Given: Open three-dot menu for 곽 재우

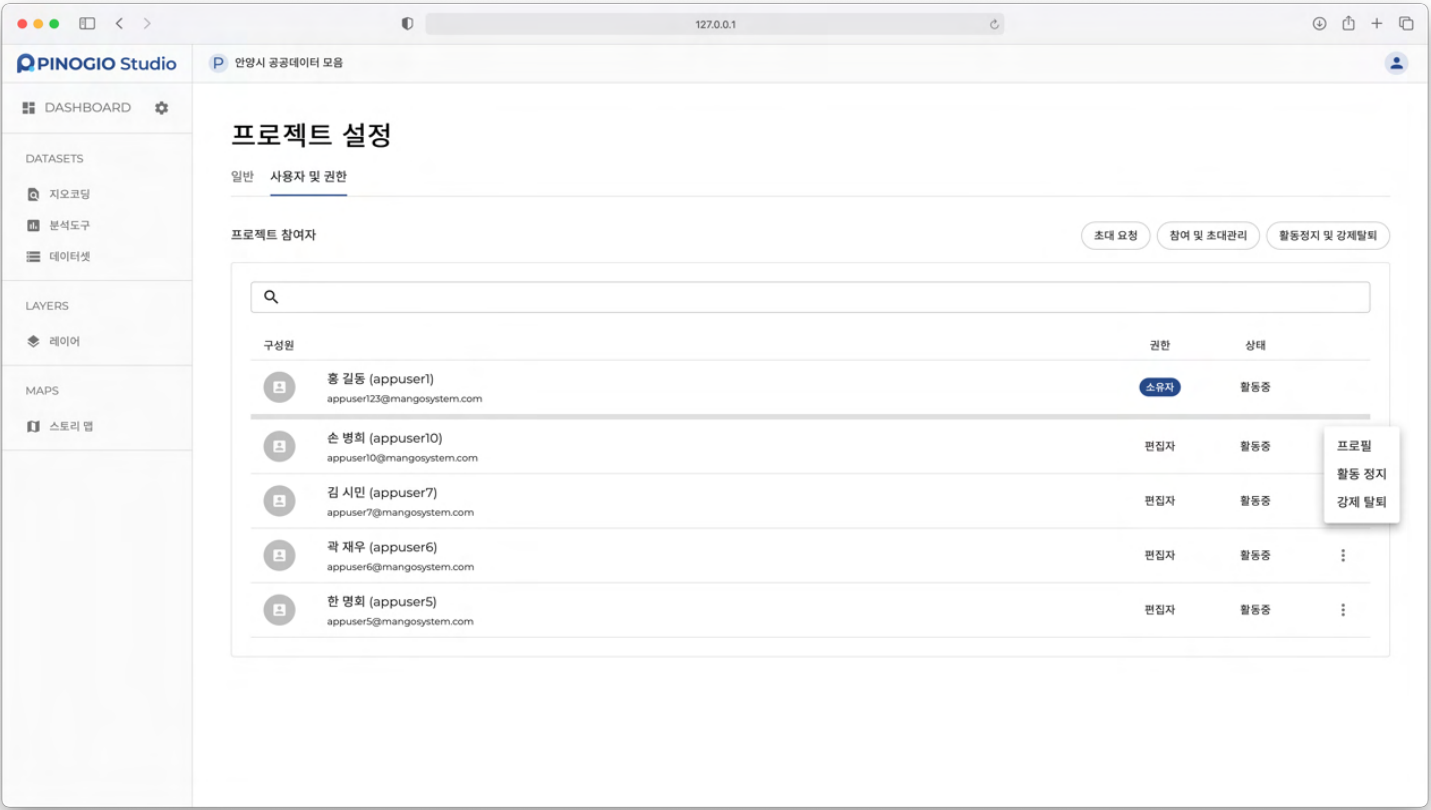Looking at the screenshot, I should (1343, 556).
